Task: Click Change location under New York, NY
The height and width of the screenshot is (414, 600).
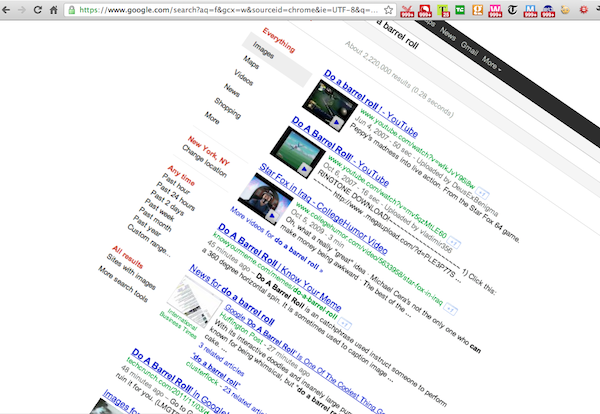Action: pos(204,161)
